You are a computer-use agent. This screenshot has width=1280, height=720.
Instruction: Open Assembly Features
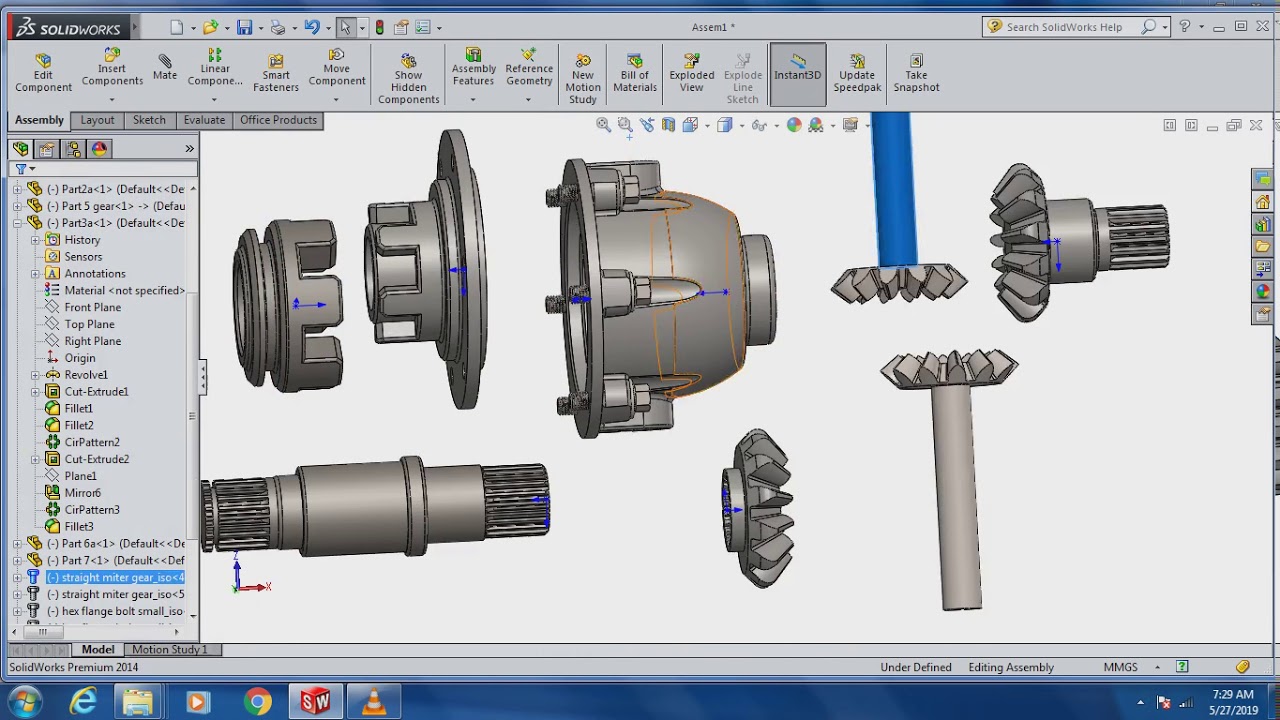pos(473,68)
